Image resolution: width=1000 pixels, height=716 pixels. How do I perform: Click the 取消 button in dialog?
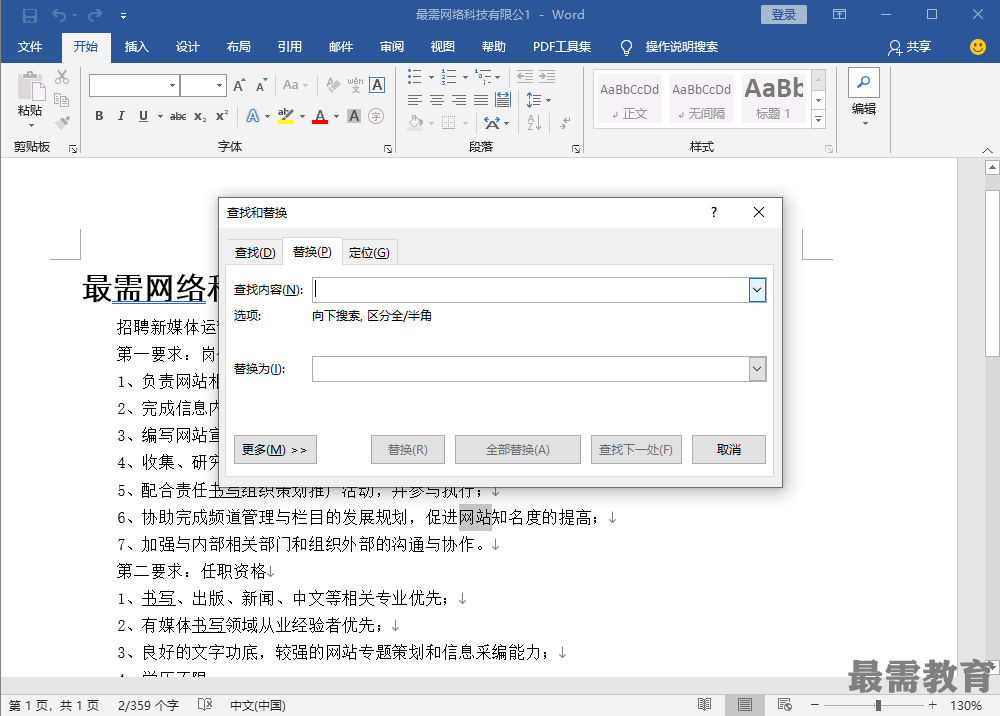tap(728, 449)
